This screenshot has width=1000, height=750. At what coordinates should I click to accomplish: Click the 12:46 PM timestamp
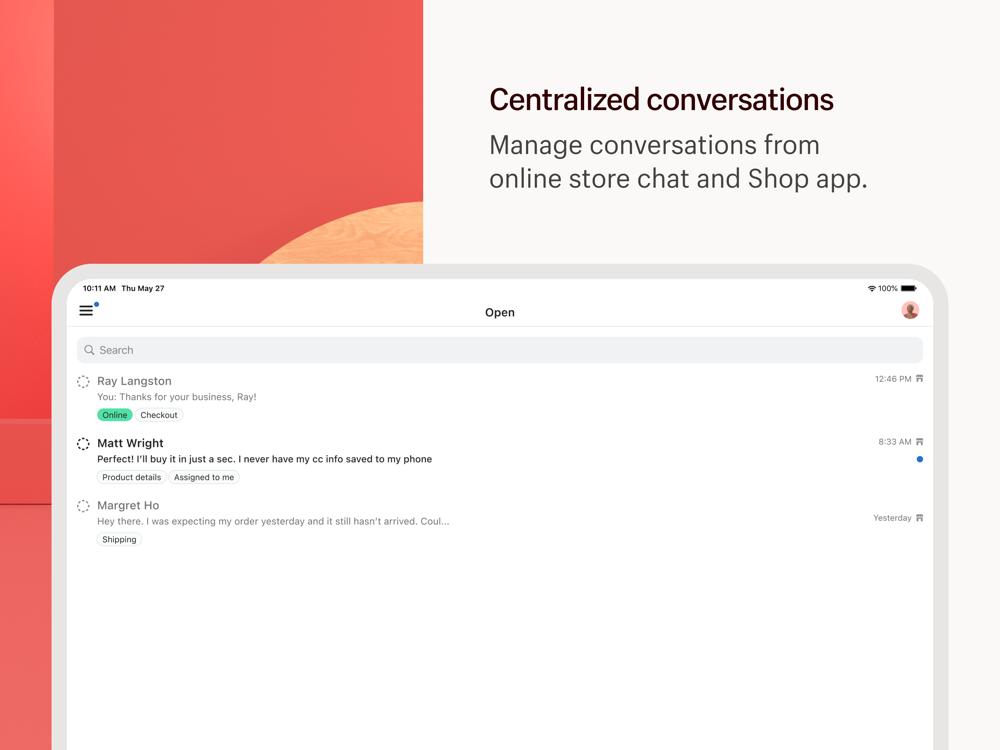point(893,379)
